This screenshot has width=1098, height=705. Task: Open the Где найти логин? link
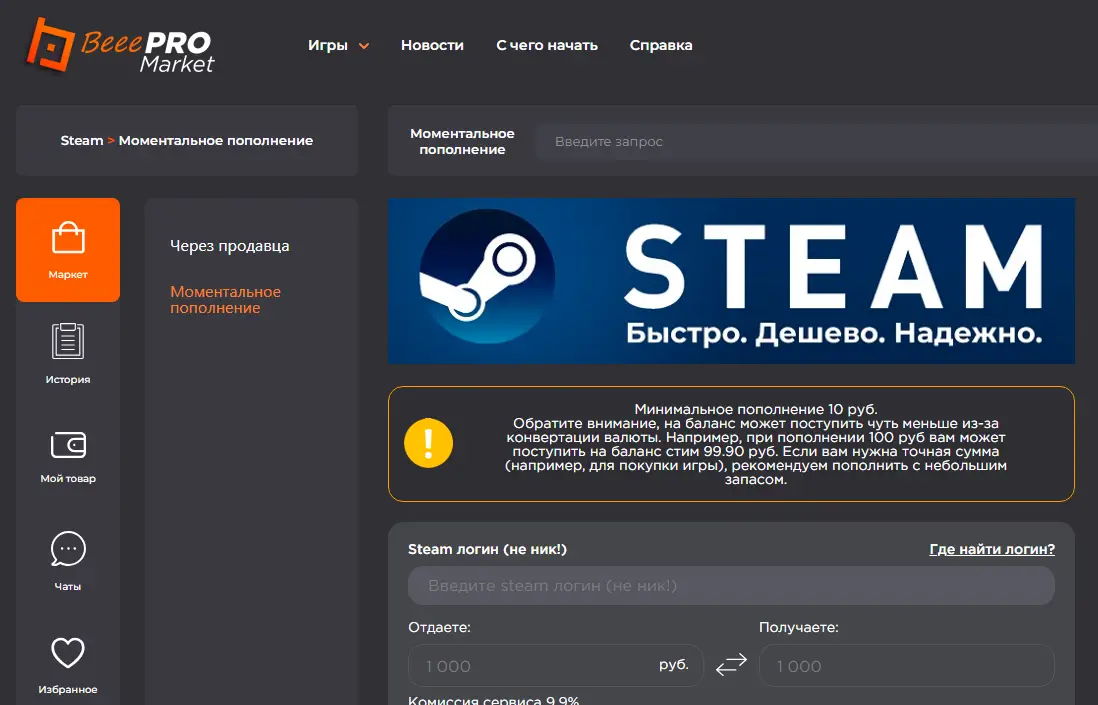click(992, 550)
